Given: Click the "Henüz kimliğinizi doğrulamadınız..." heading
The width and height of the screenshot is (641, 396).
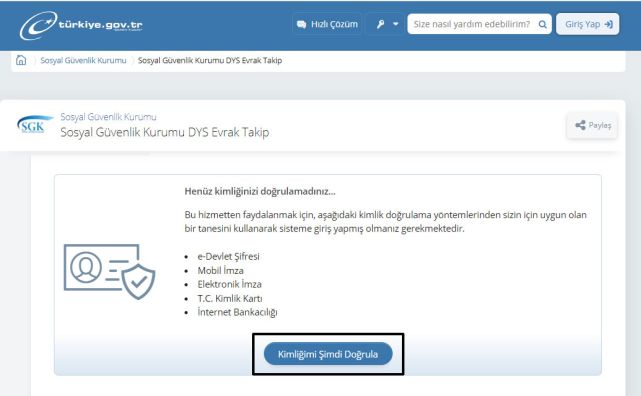Looking at the screenshot, I should point(260,191).
